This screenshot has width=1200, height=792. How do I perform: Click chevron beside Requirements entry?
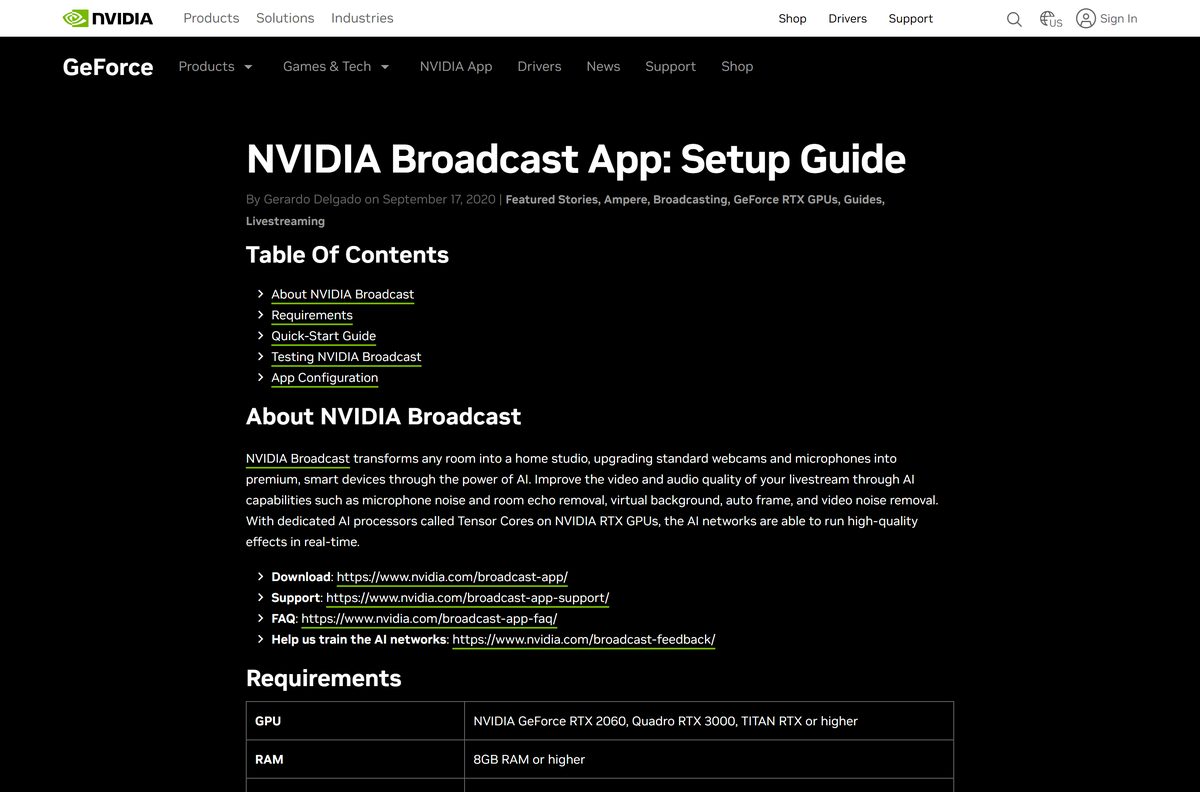[x=260, y=315]
